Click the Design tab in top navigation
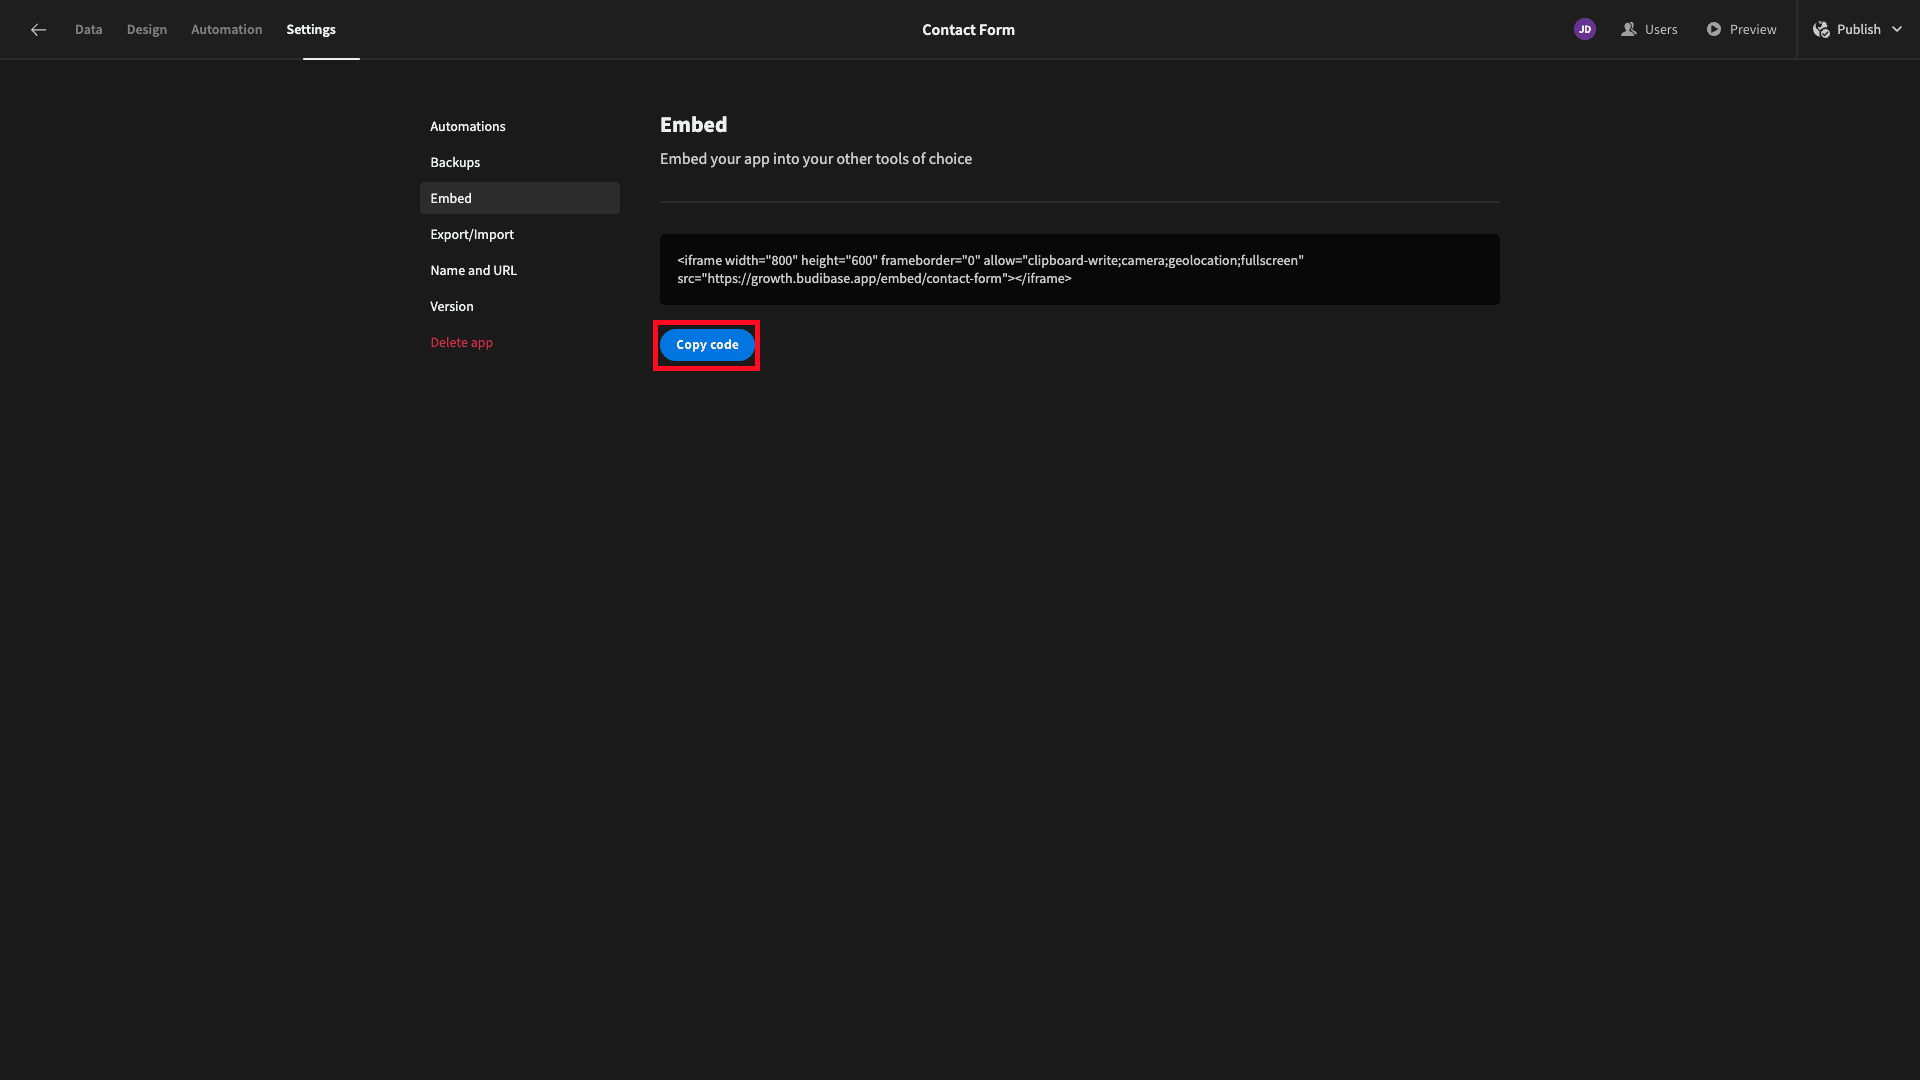This screenshot has height=1080, width=1920. coord(146,29)
